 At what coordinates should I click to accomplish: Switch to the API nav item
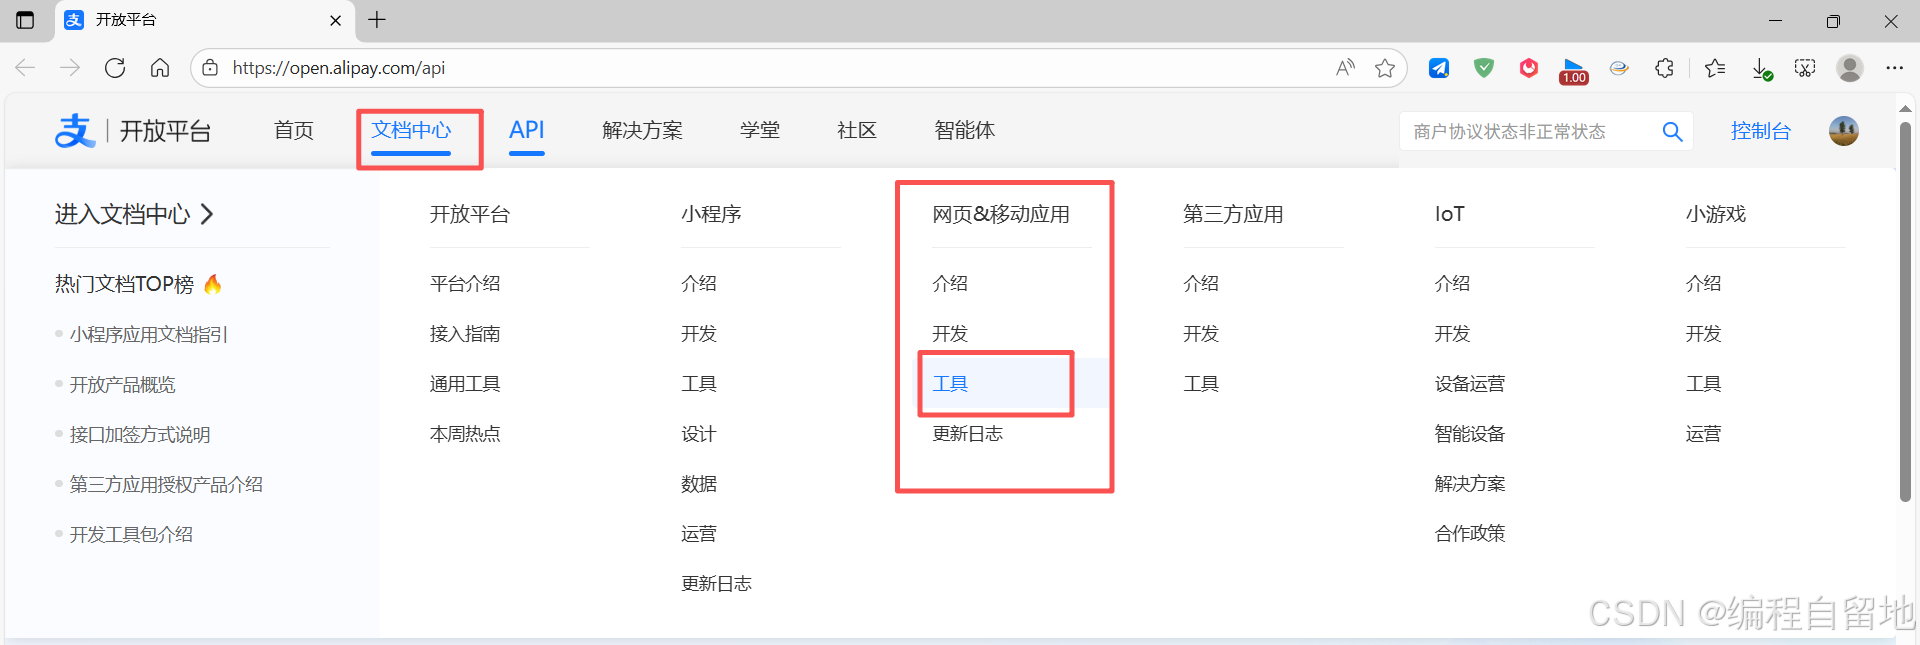coord(527,130)
